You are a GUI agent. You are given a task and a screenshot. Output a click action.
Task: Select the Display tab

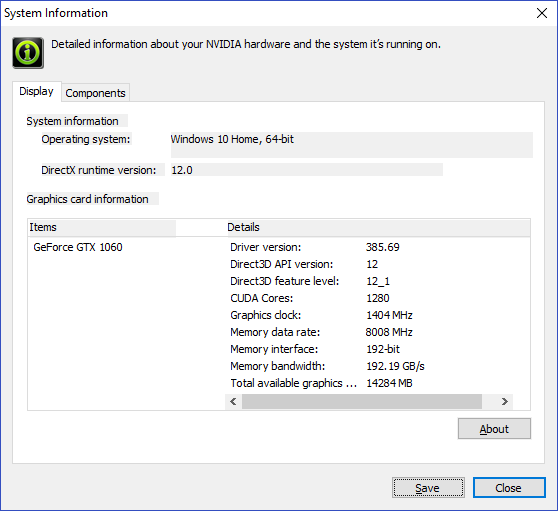[36, 91]
